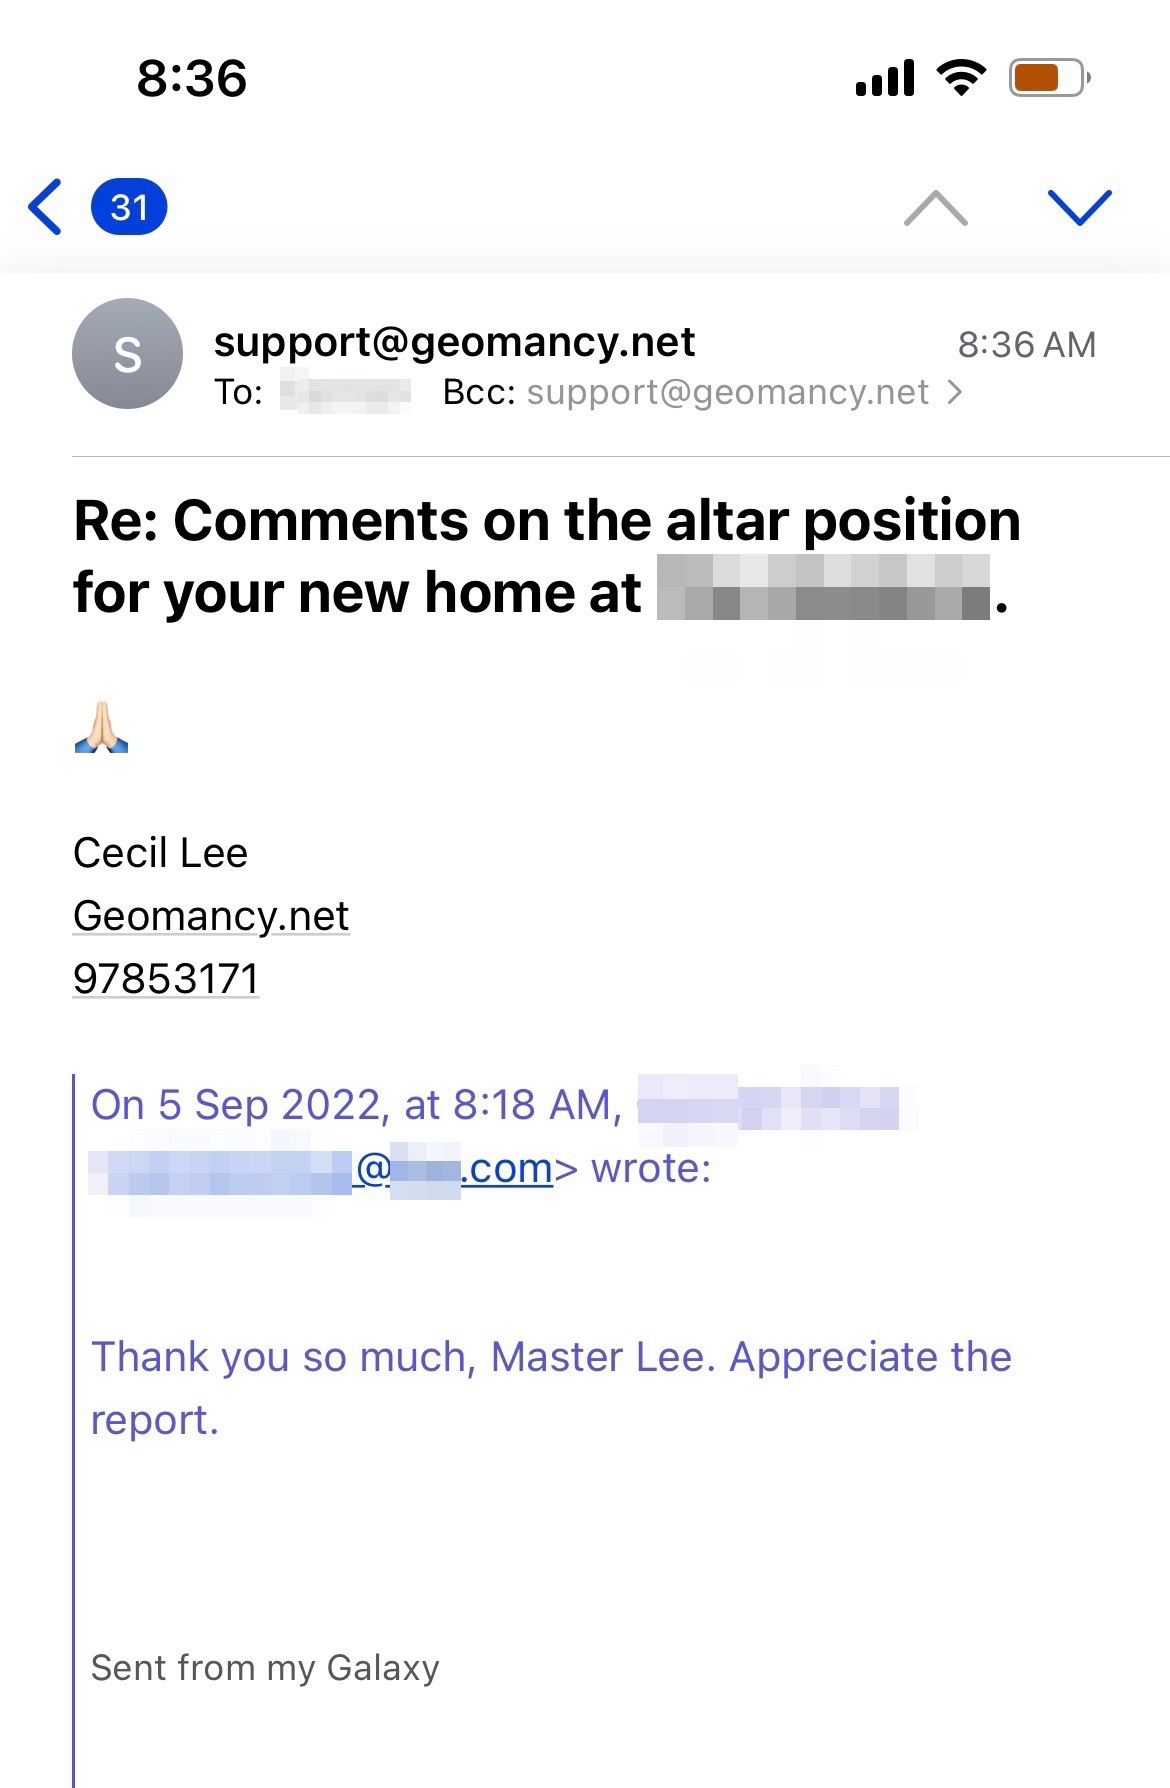Tap the back chevron to return to inbox
The height and width of the screenshot is (1788, 1170).
pyautogui.click(x=46, y=207)
